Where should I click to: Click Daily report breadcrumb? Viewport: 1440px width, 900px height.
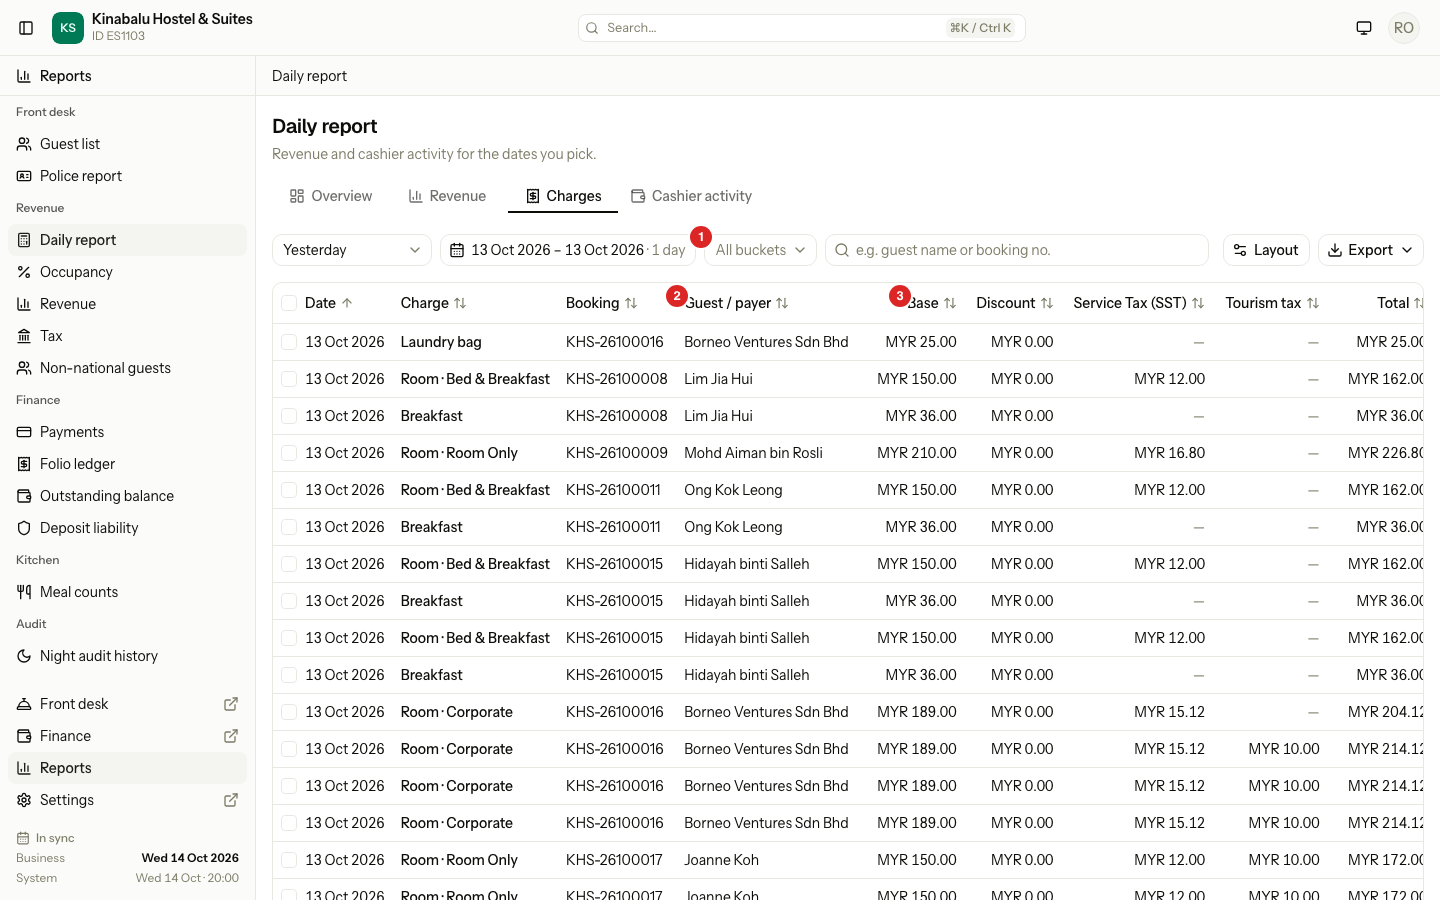(309, 76)
